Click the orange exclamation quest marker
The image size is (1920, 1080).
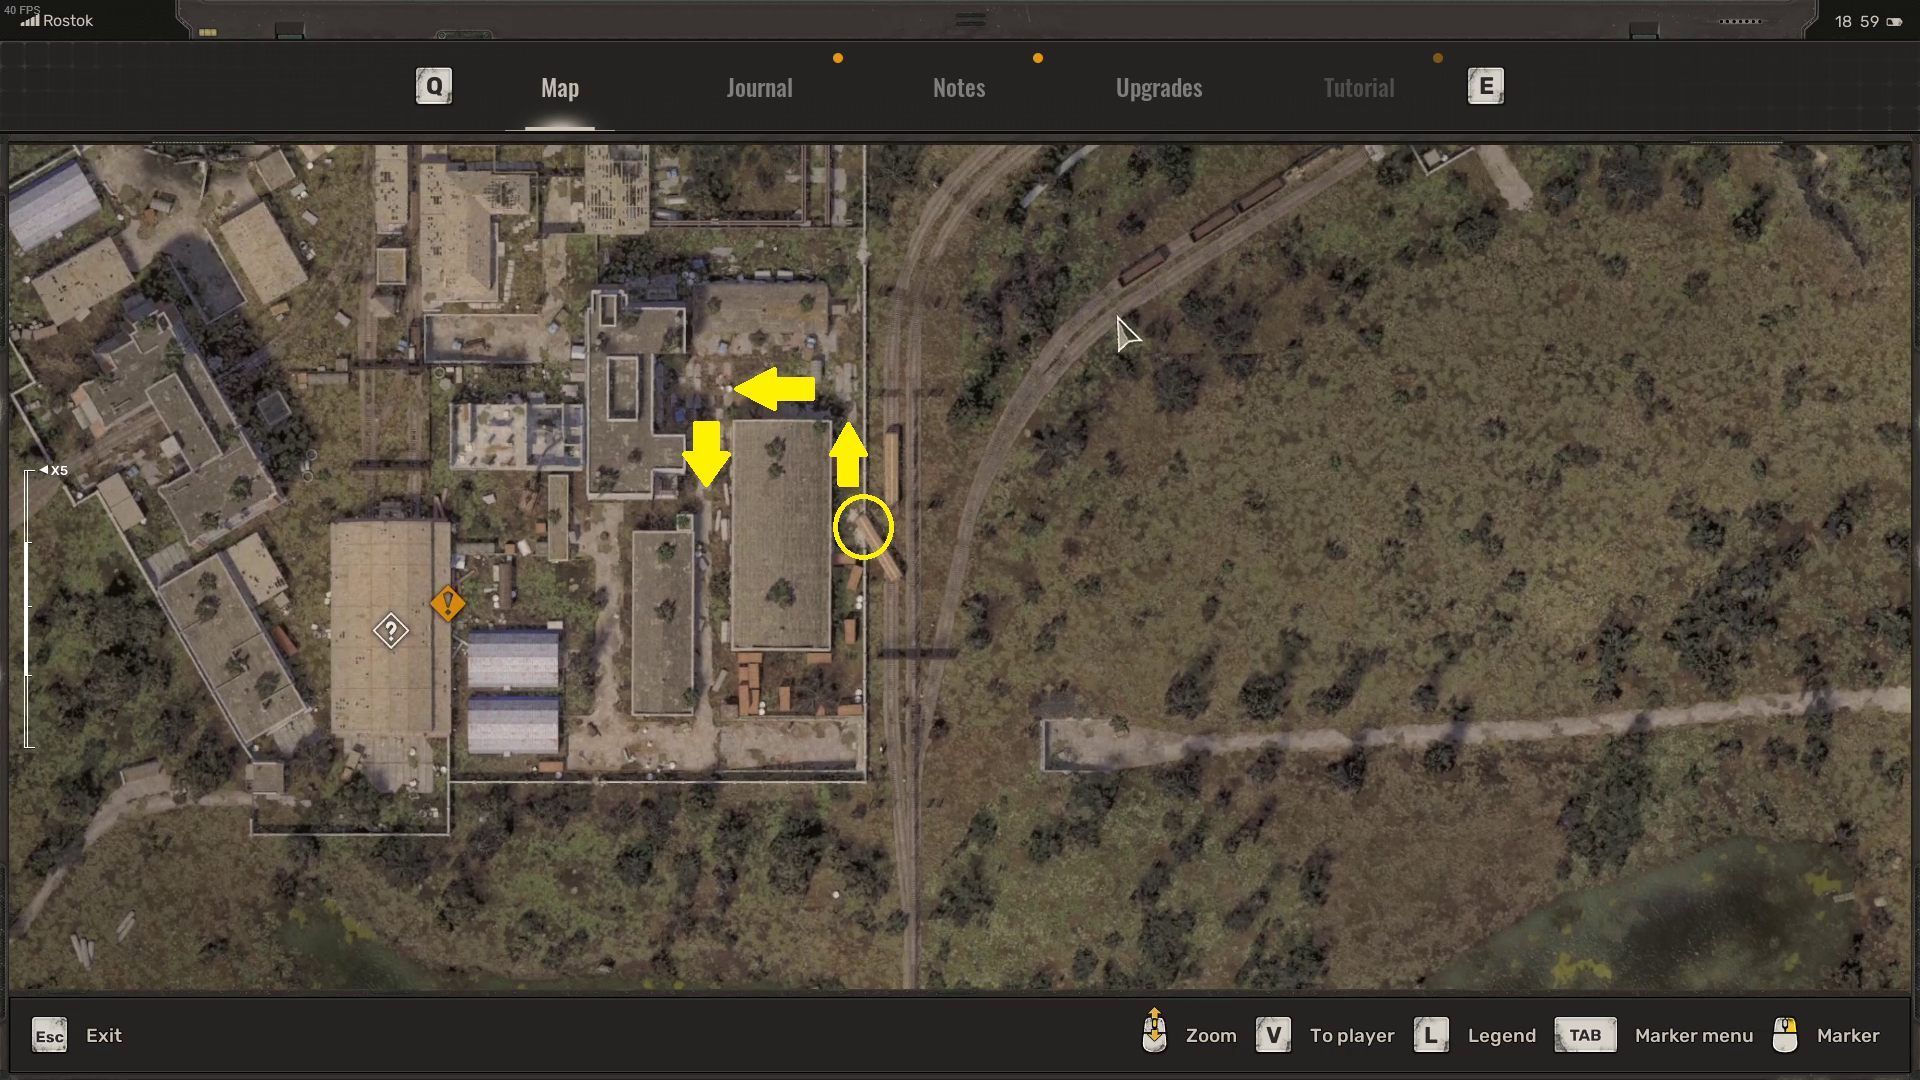point(447,603)
